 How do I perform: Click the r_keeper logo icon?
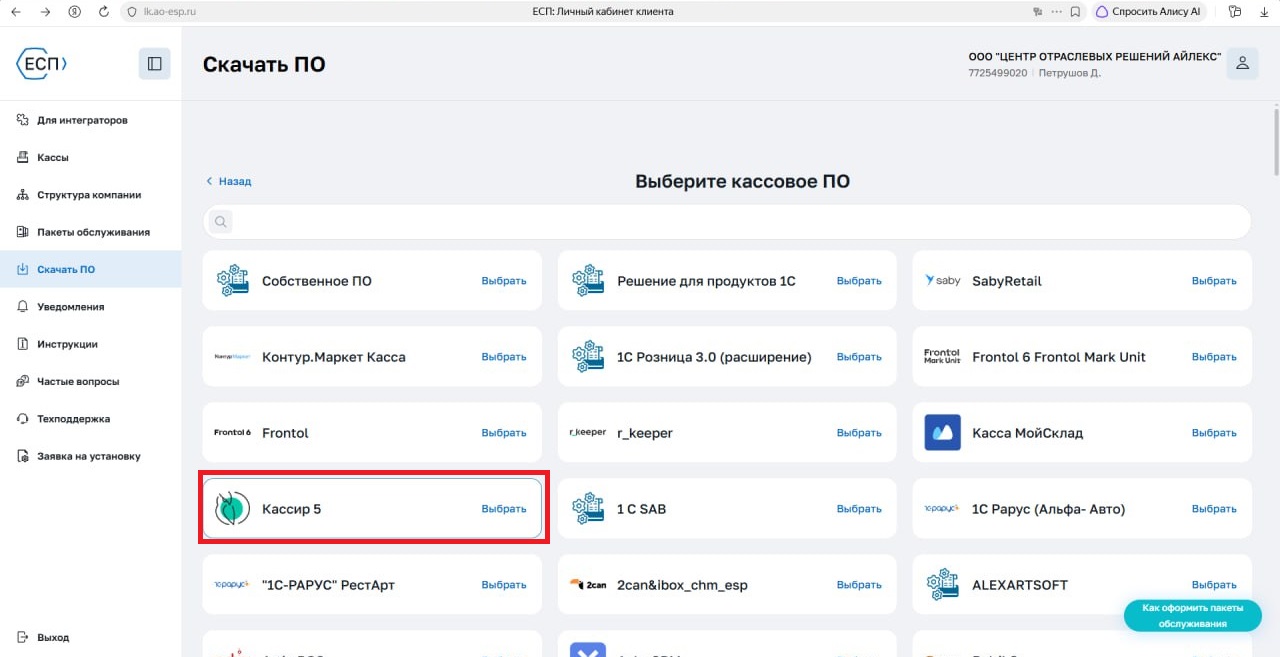tap(588, 433)
